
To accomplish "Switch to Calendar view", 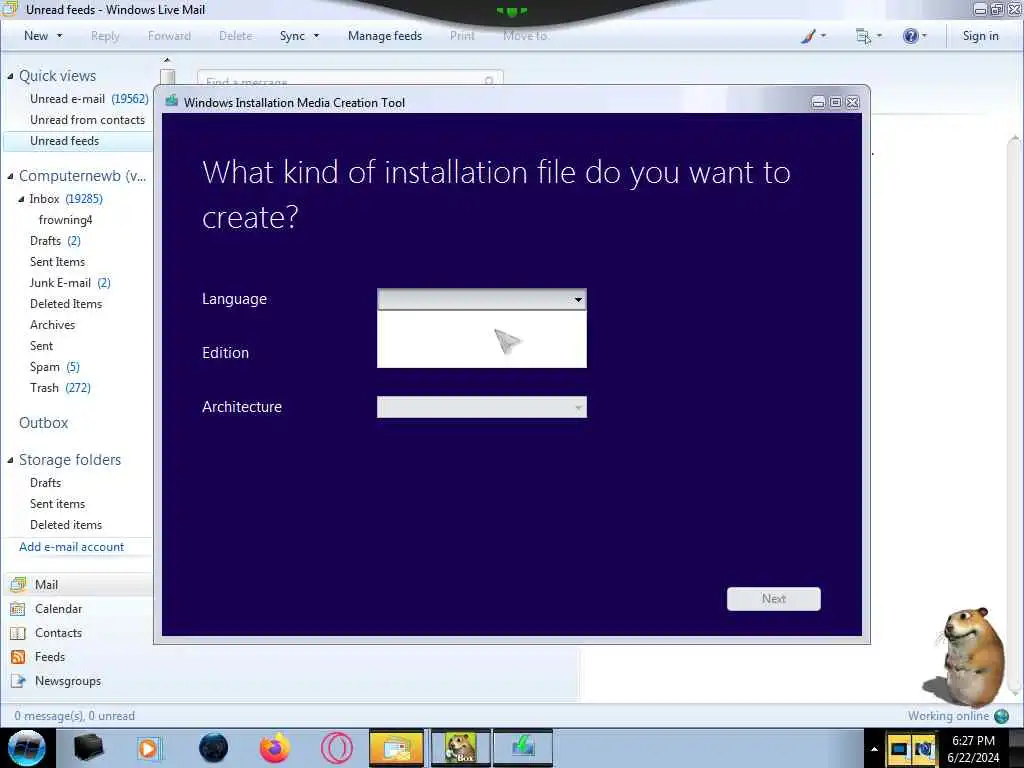I will (58, 609).
